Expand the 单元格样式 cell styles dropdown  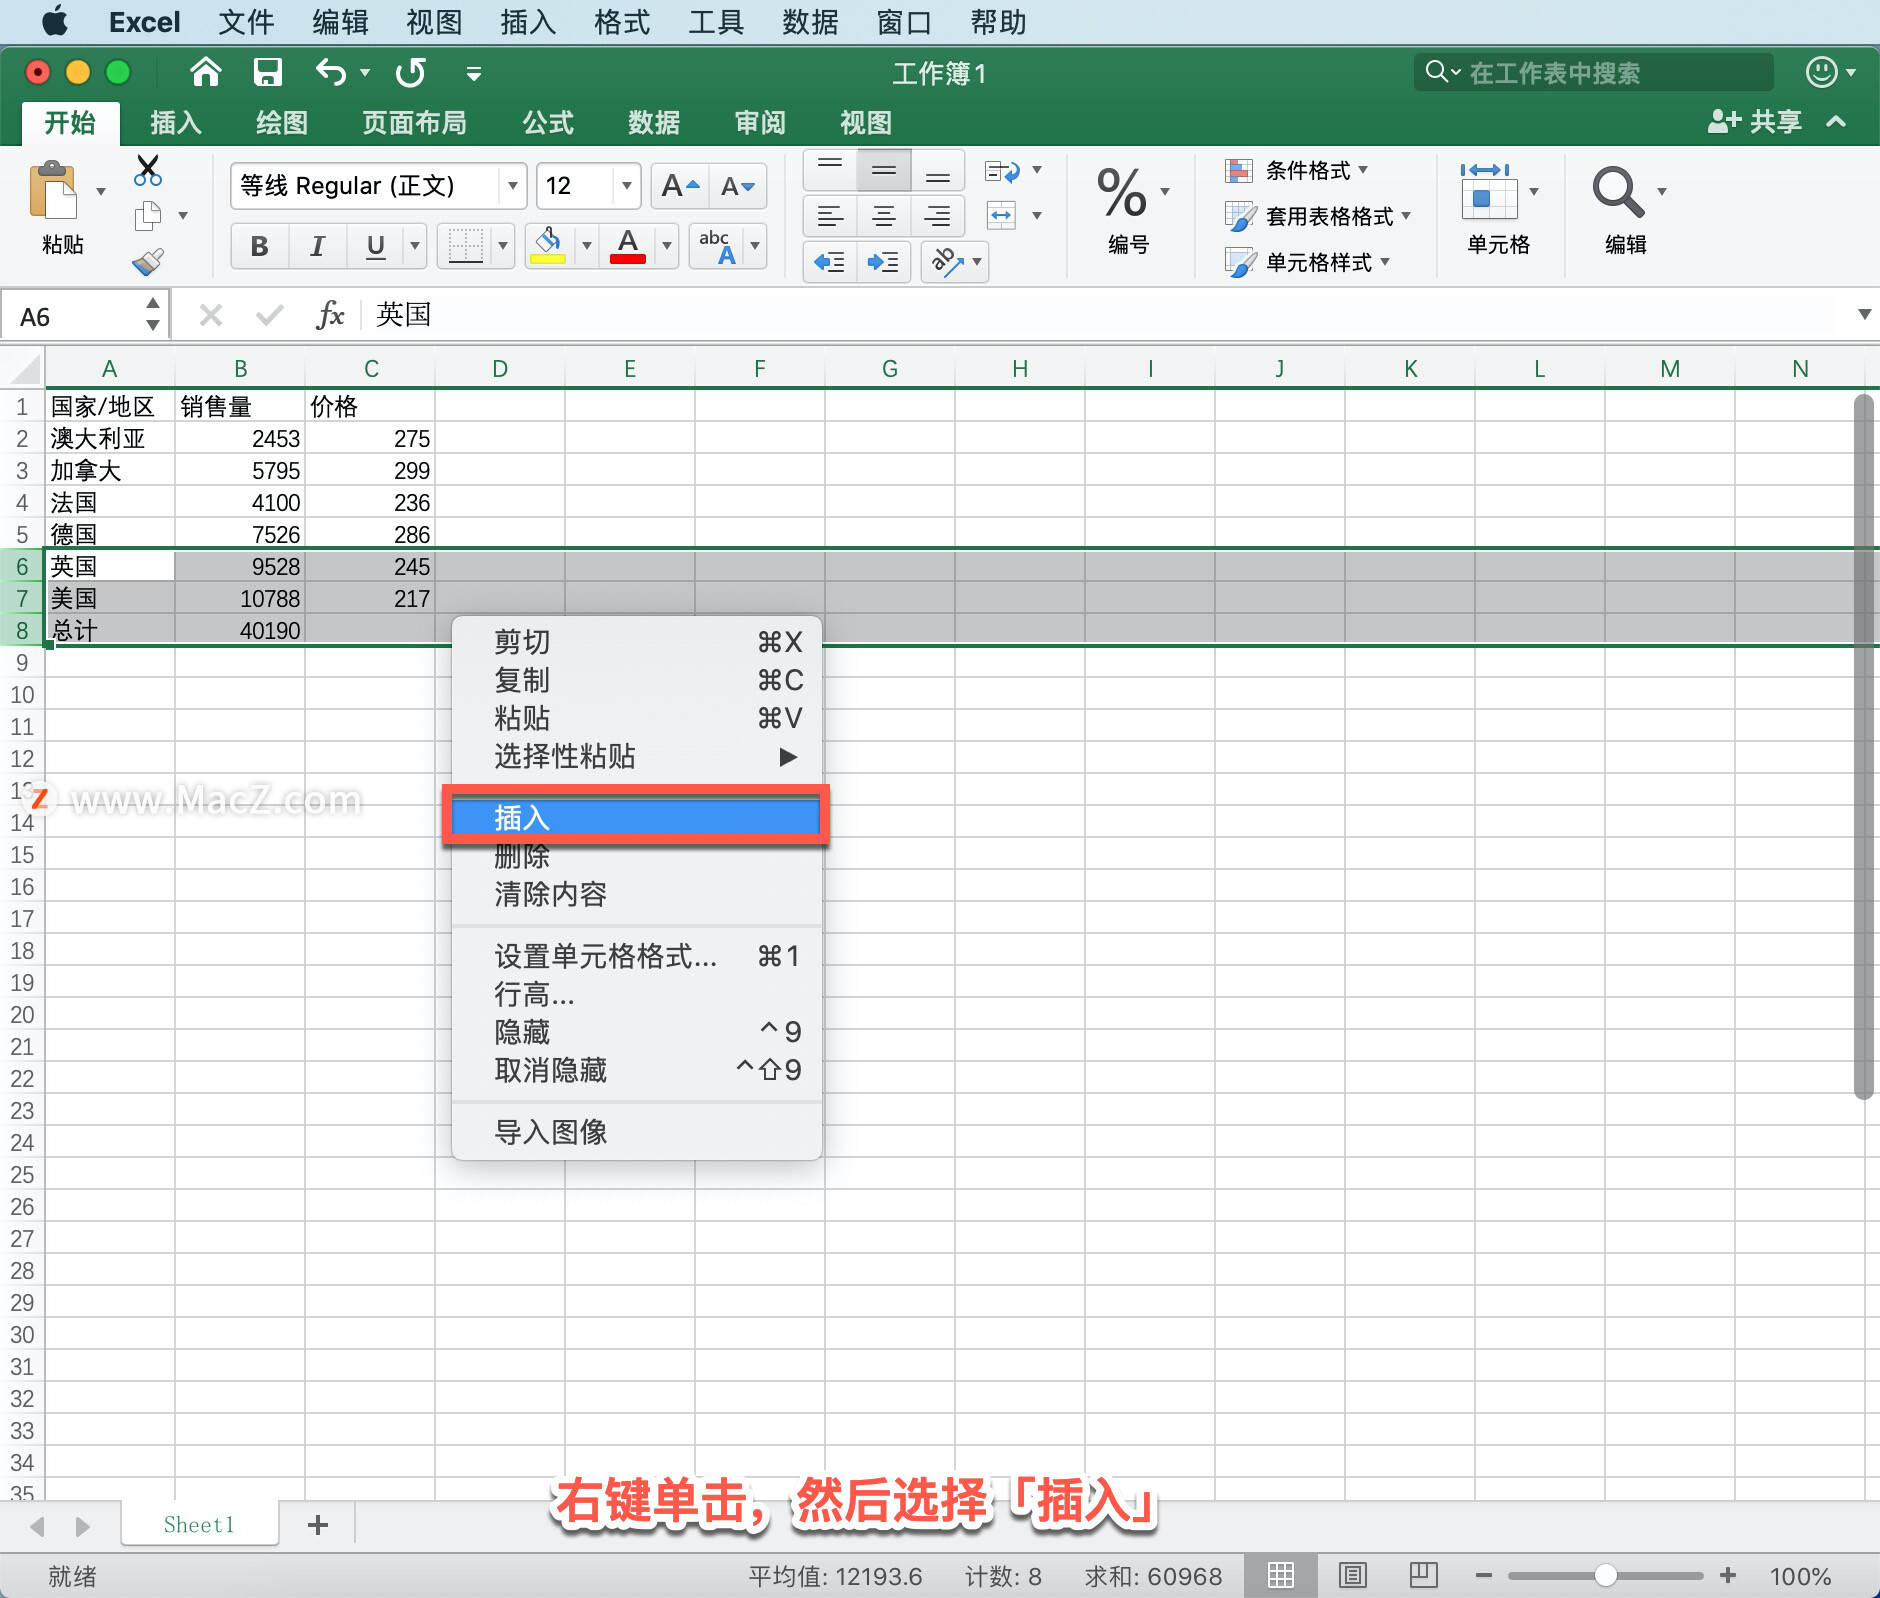coord(1386,262)
